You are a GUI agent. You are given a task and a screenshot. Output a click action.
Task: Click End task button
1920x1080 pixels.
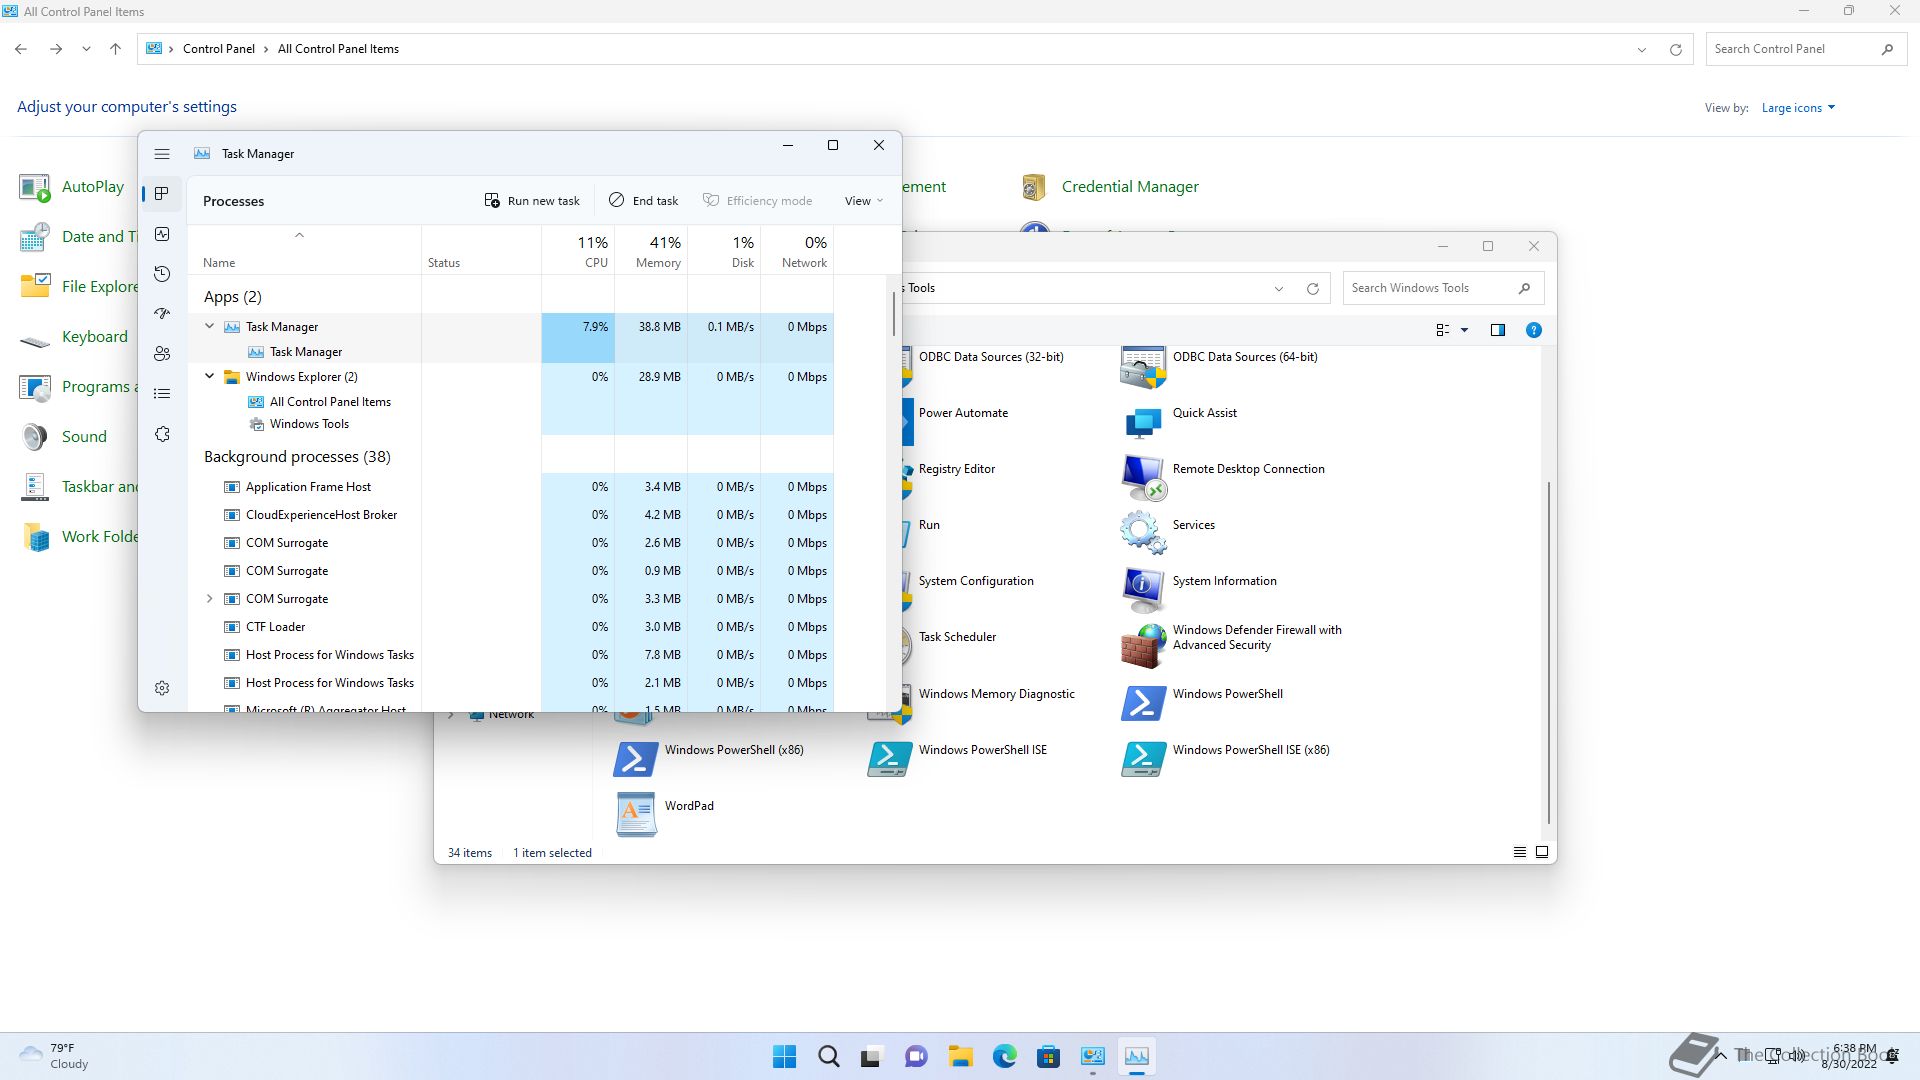[643, 201]
